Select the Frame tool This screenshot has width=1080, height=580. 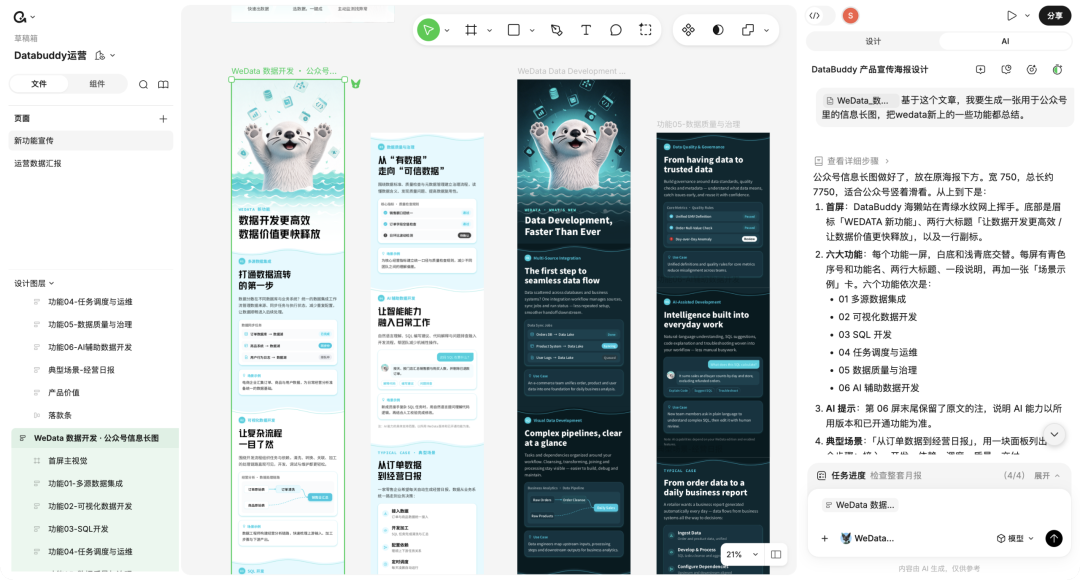471,30
